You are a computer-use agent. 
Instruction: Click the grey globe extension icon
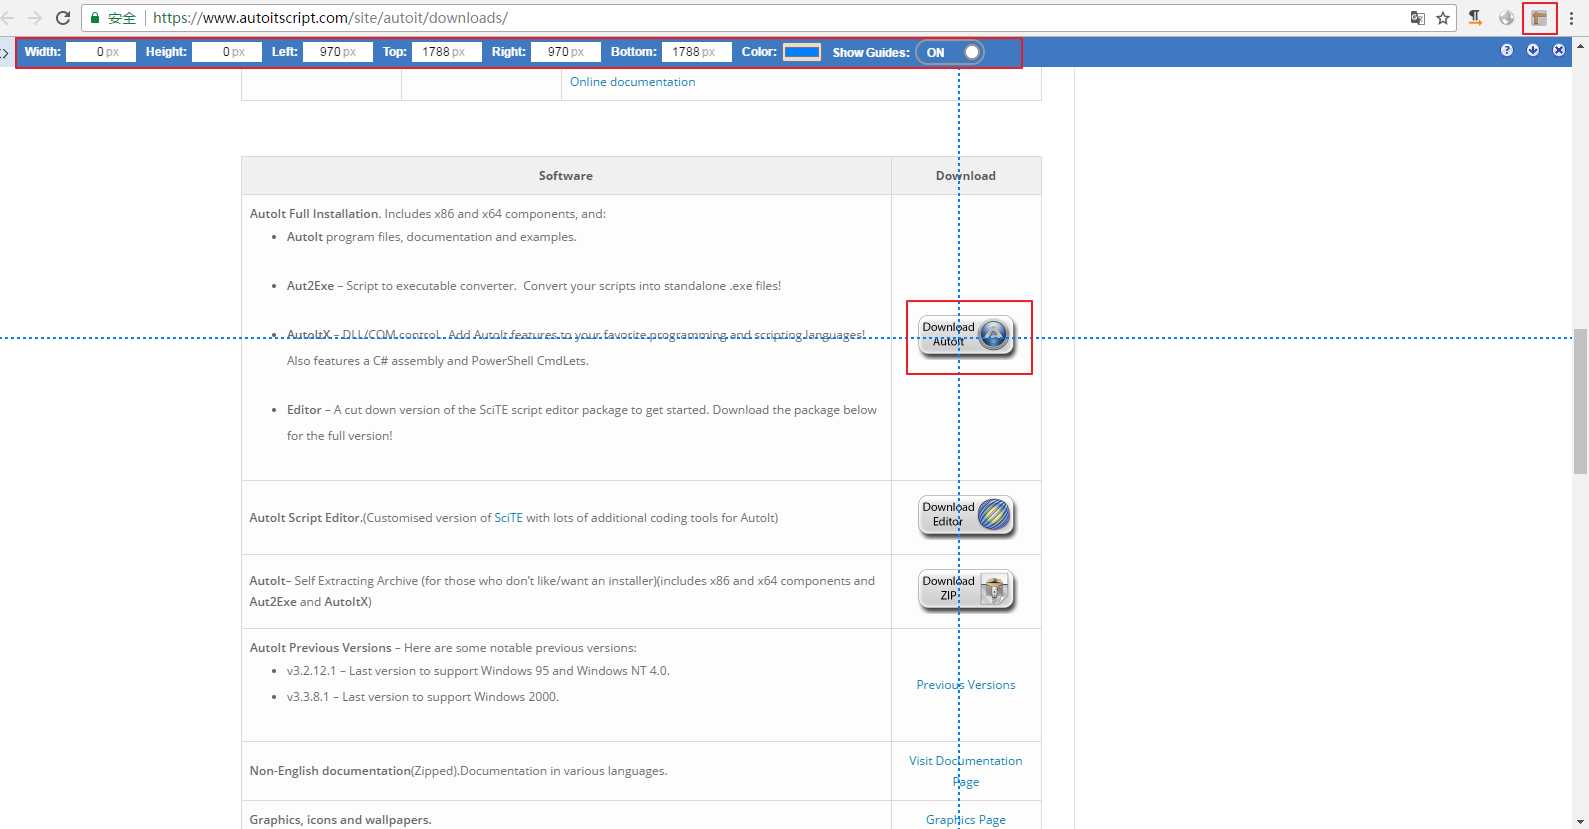pos(1507,18)
